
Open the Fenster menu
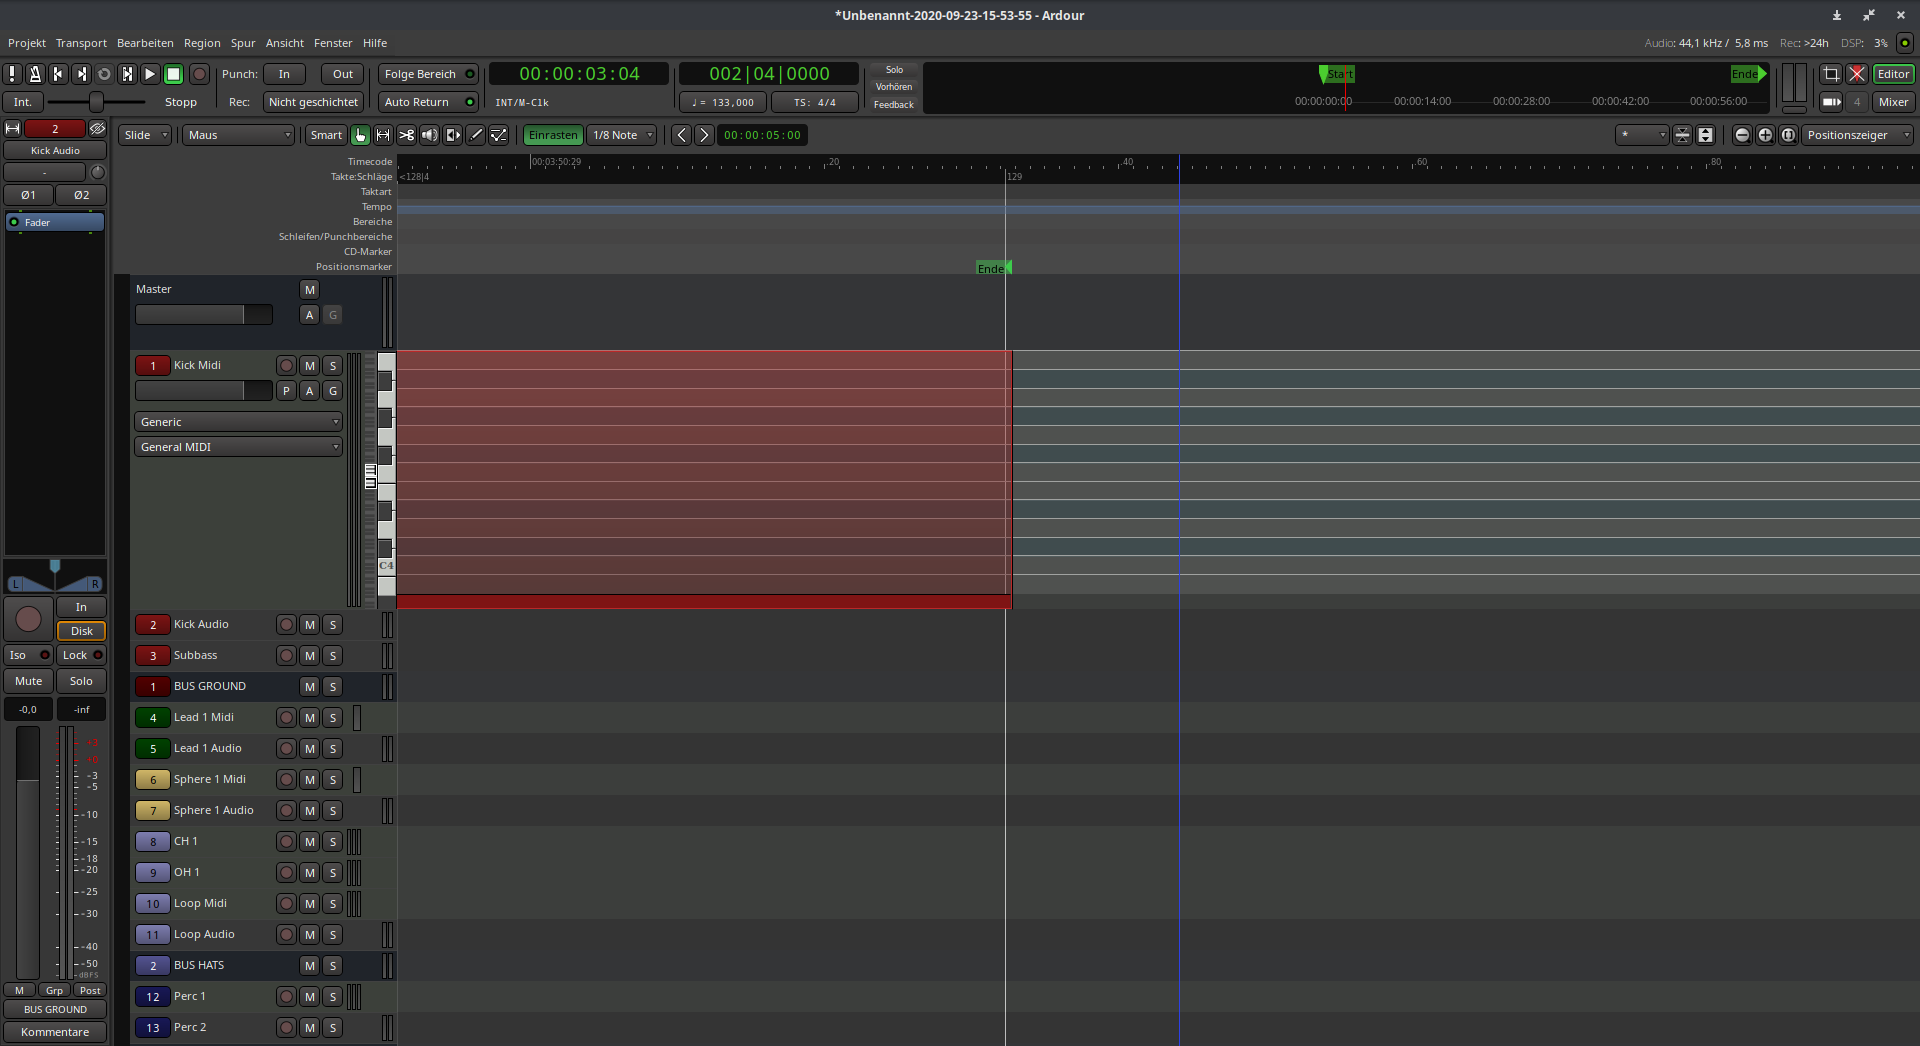333,43
